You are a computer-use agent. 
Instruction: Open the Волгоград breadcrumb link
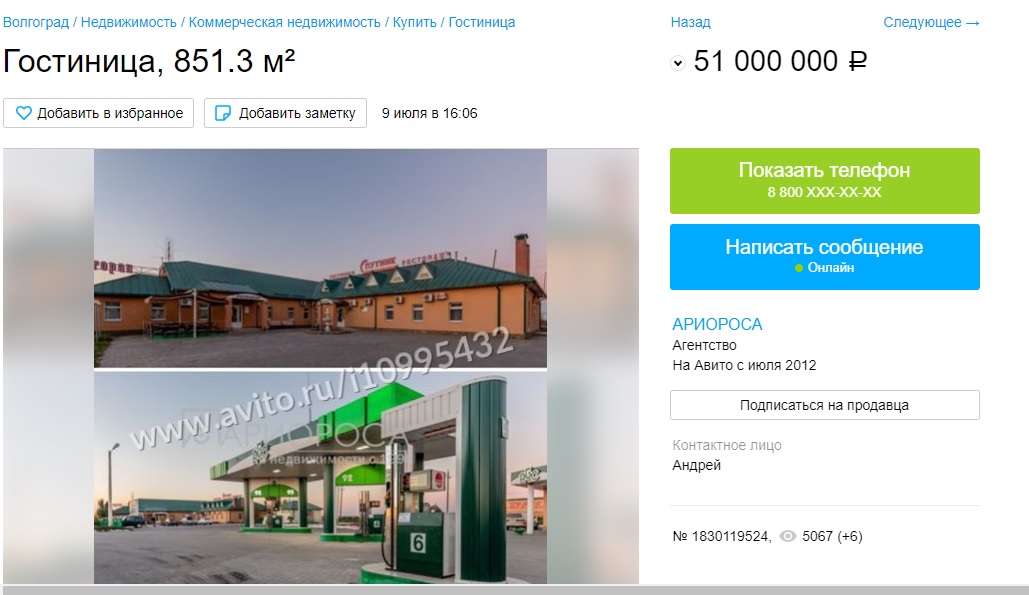tap(35, 22)
